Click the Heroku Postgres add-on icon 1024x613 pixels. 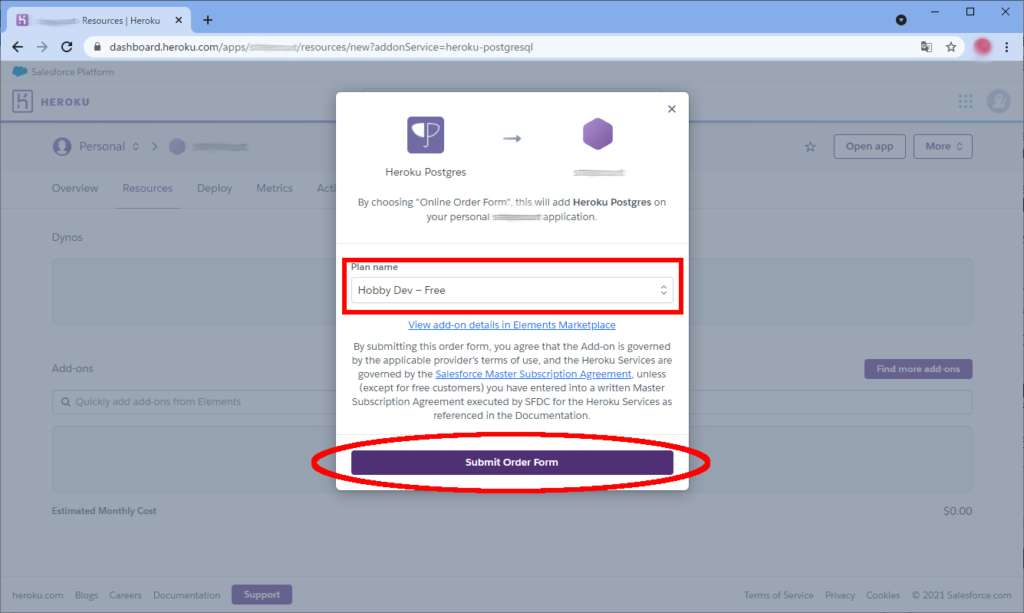pyautogui.click(x=425, y=135)
